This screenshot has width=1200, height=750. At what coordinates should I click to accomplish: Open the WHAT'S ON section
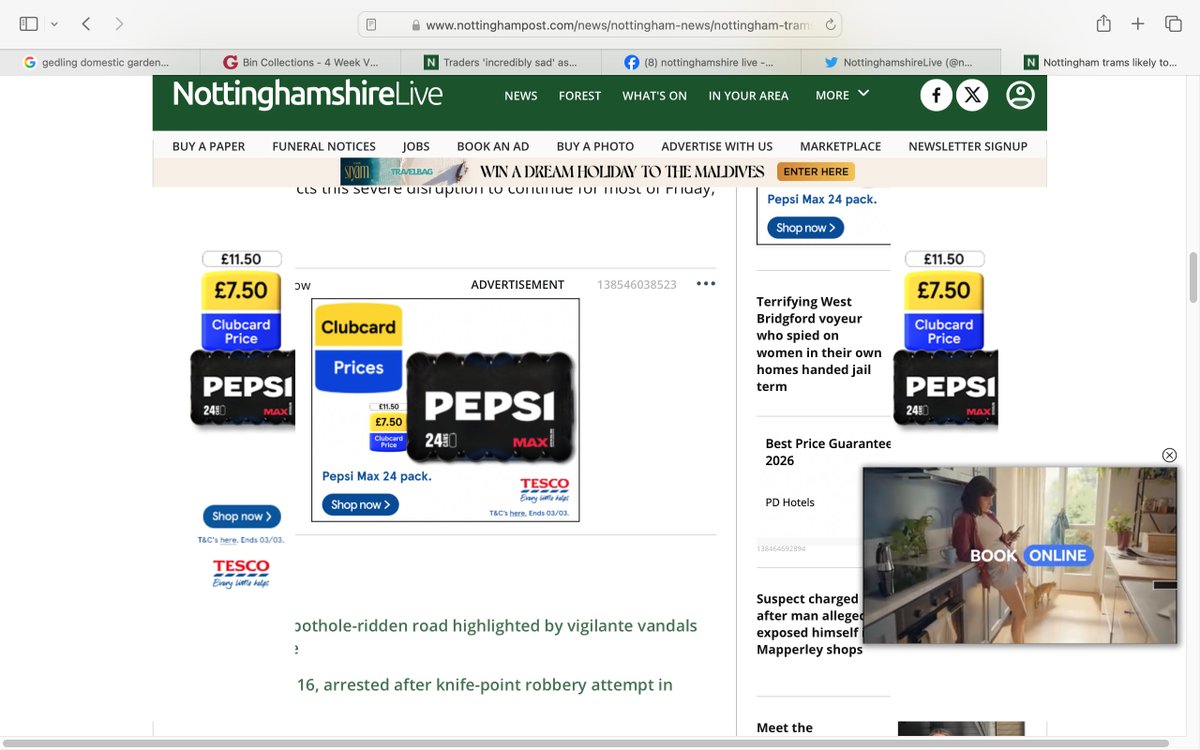pos(654,96)
